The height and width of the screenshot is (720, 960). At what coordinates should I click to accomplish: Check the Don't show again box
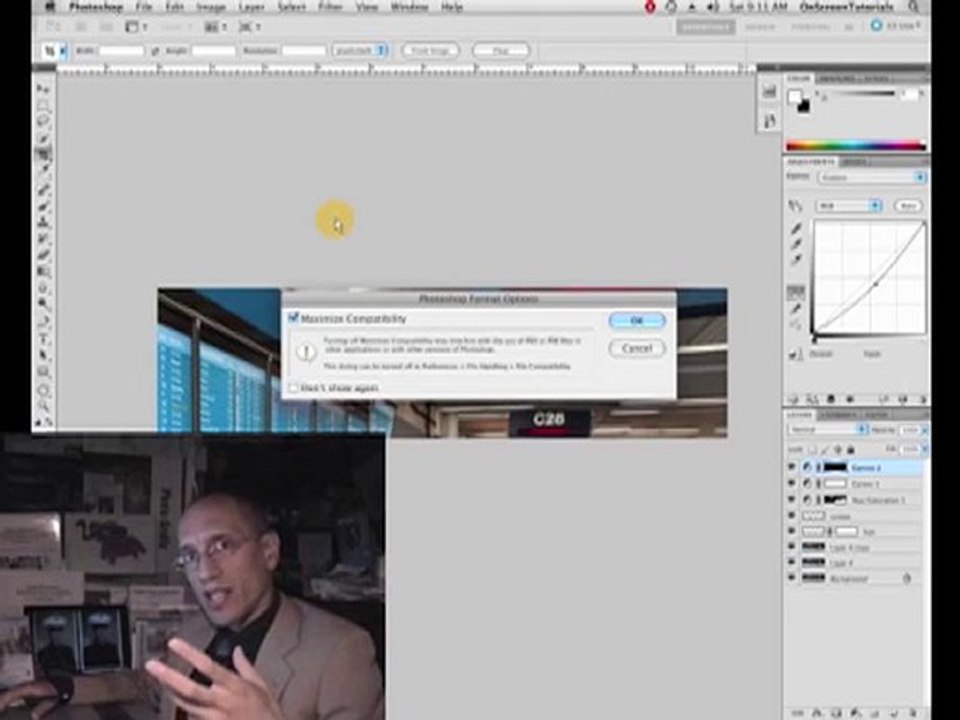(293, 388)
